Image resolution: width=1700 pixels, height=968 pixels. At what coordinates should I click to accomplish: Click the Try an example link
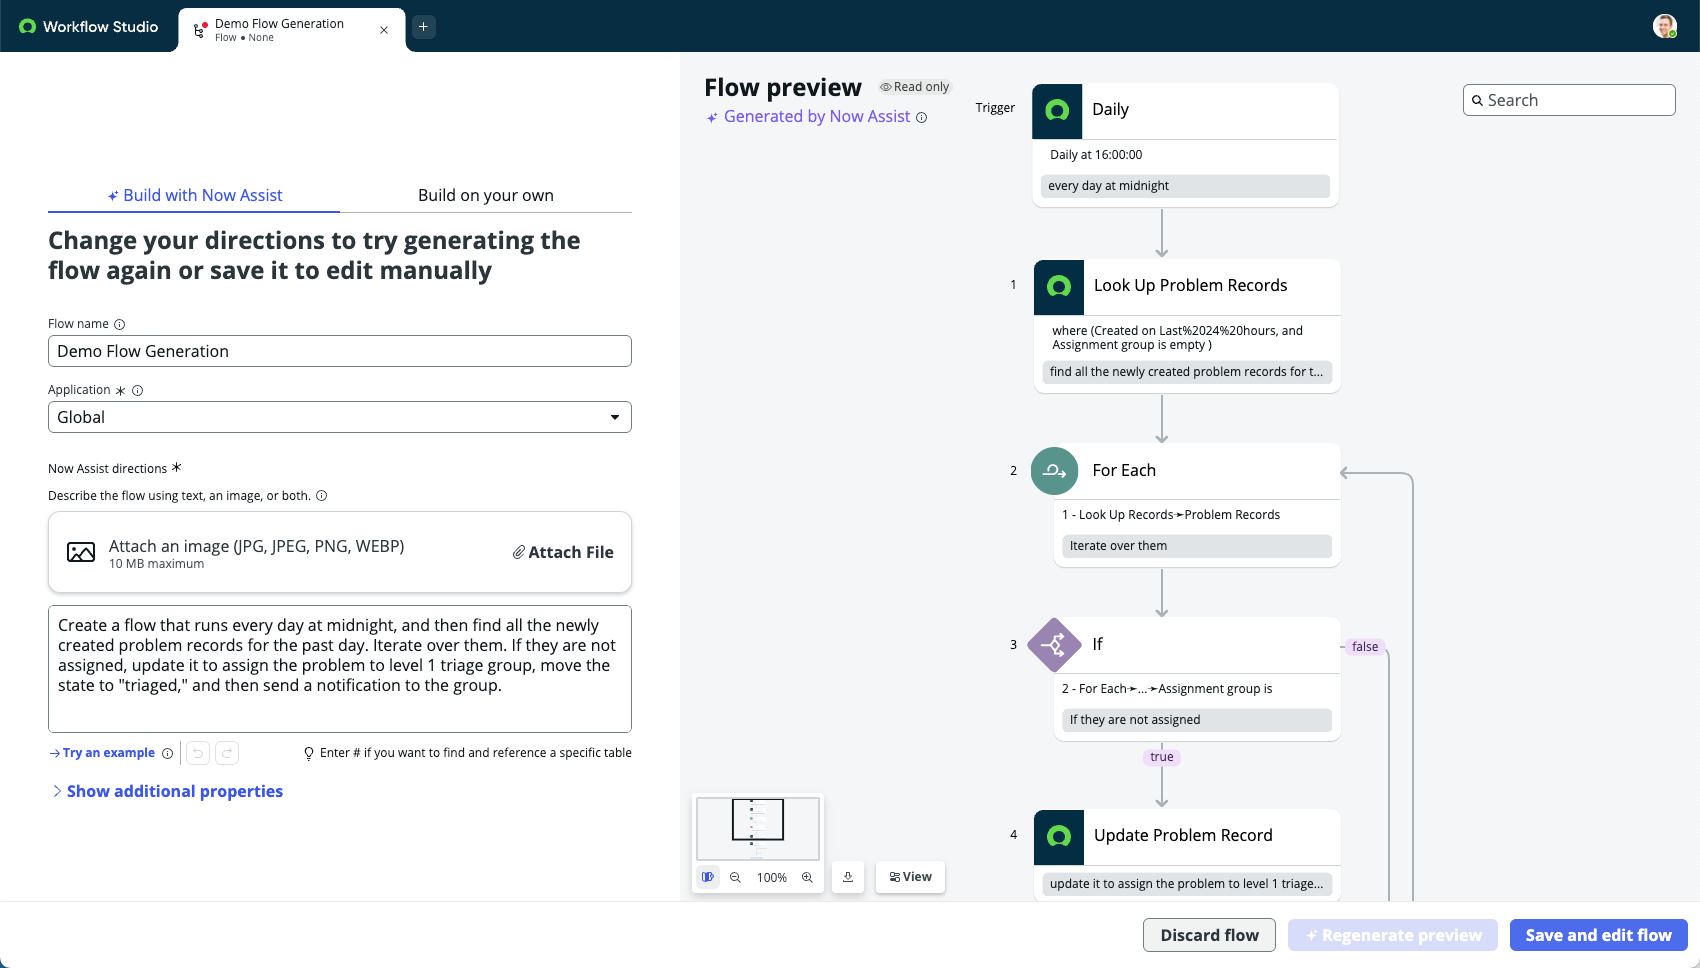tap(102, 753)
